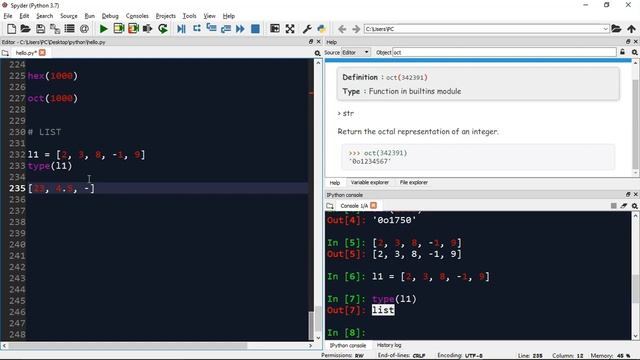Screen dimensions: 640x360
Task: Click the @ symbol finder icon
Action: [x=84, y=29]
